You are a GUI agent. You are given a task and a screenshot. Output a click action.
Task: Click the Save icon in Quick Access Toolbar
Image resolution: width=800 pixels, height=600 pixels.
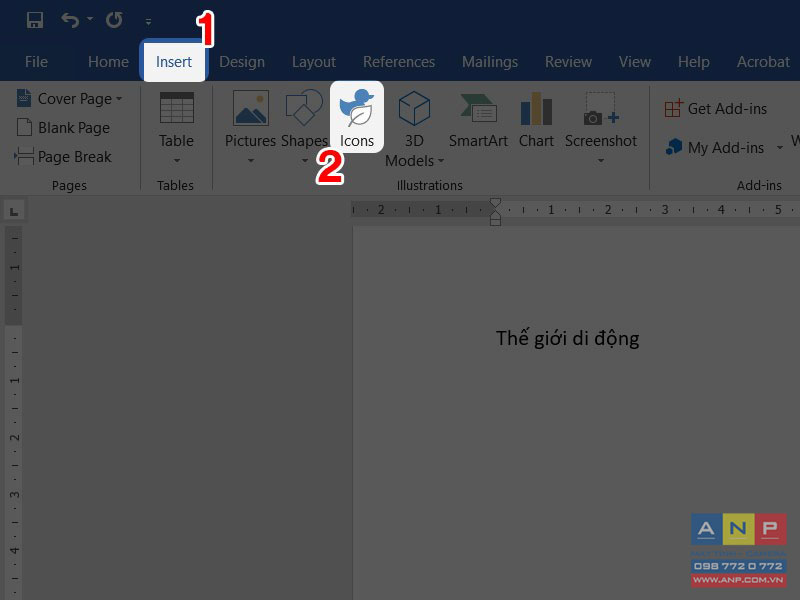point(35,20)
